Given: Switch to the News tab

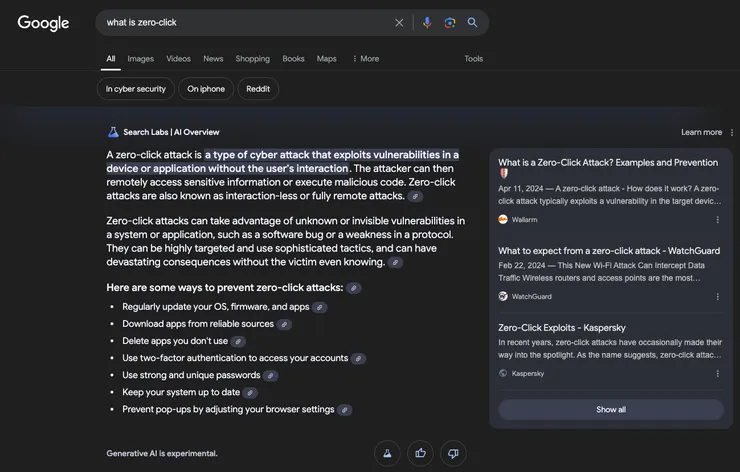Looking at the screenshot, I should click(213, 59).
